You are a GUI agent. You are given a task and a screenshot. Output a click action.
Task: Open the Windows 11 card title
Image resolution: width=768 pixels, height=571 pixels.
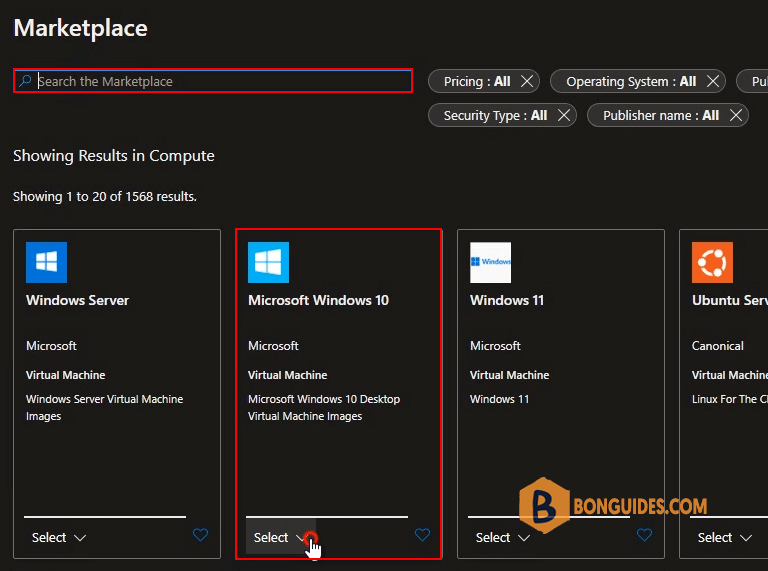tap(507, 300)
